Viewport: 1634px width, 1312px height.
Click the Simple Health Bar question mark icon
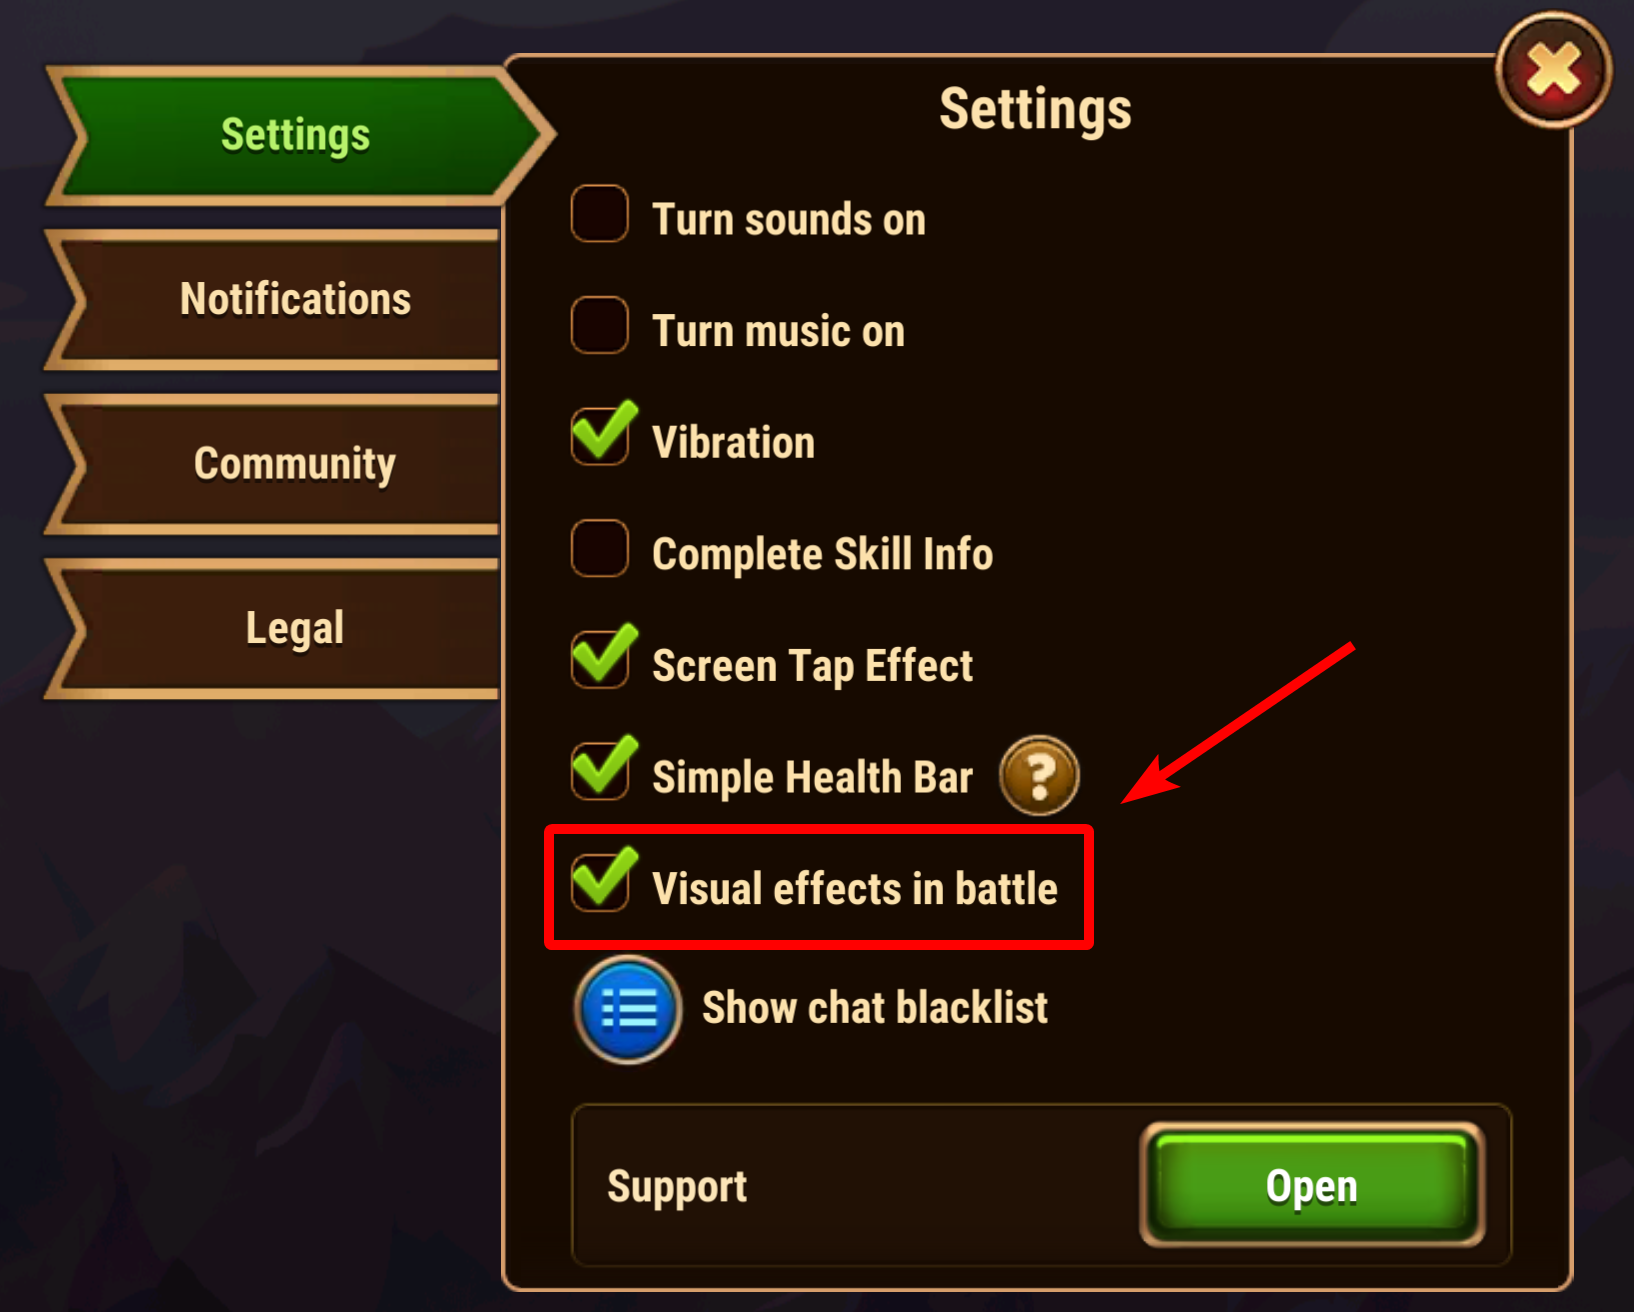[1039, 775]
